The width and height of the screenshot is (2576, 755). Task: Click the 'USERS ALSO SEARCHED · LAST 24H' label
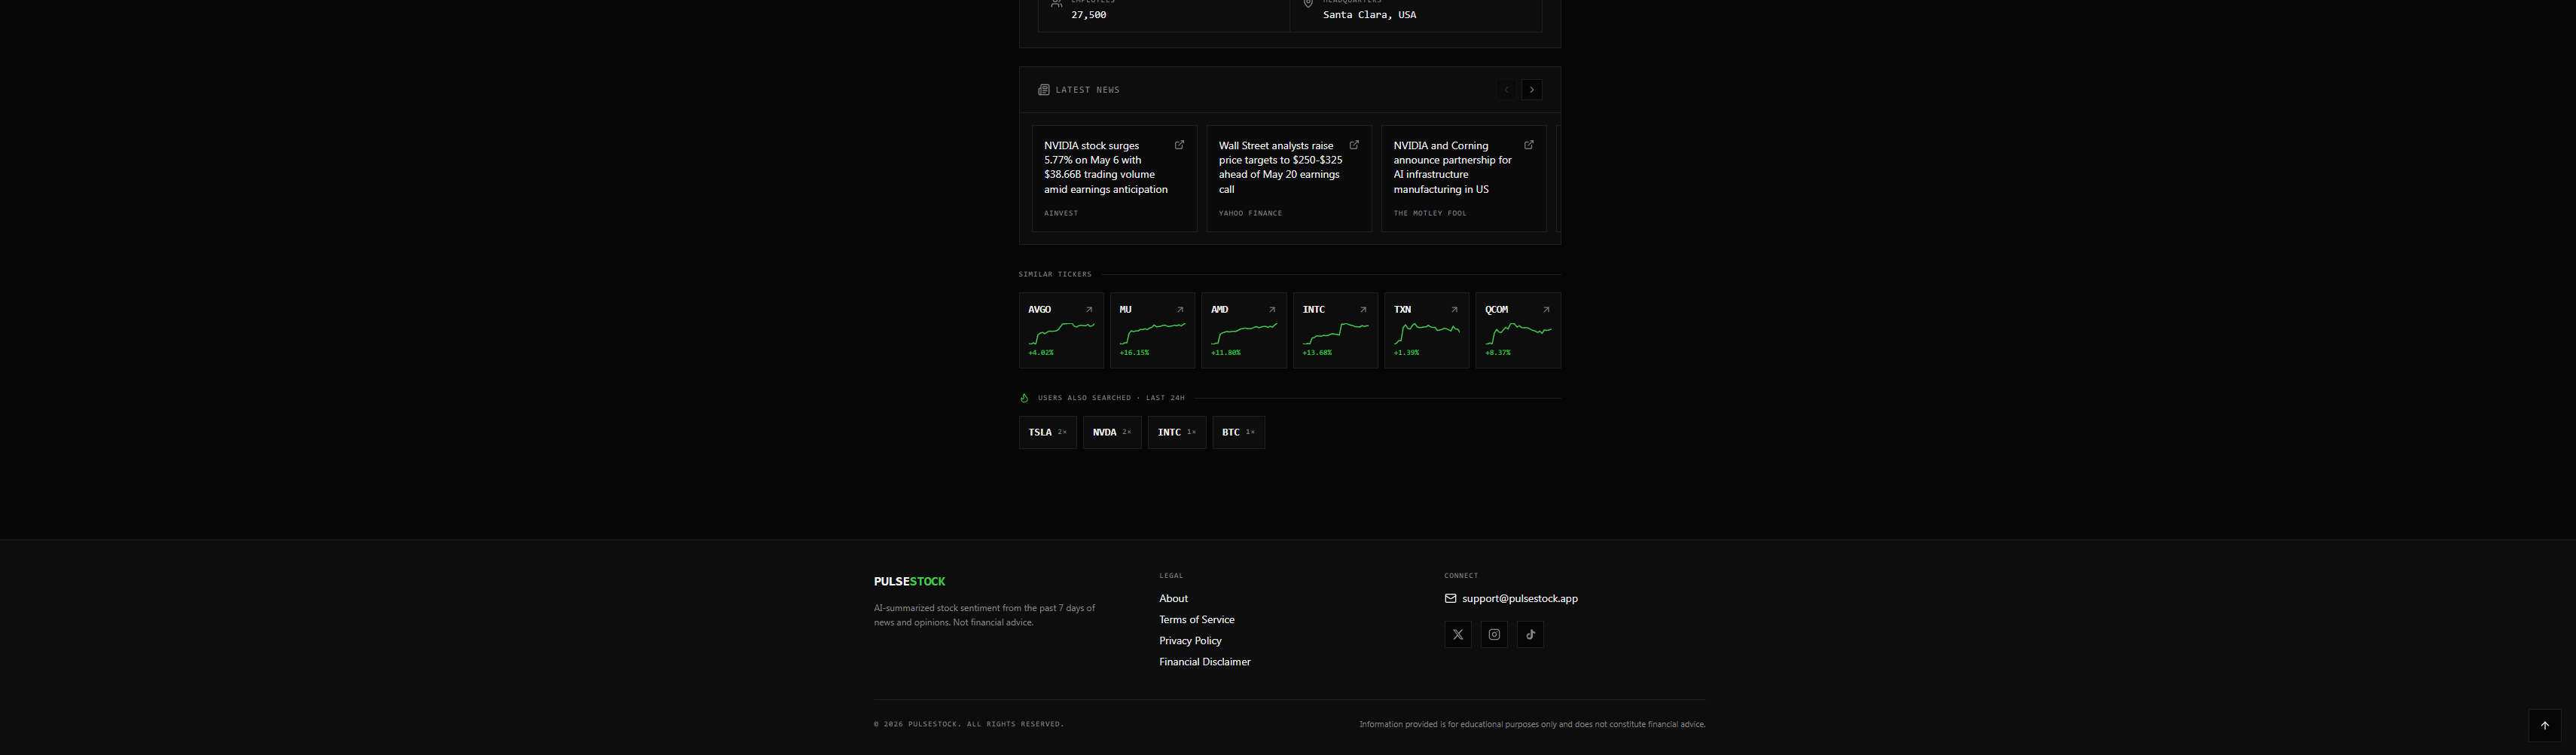click(1111, 398)
